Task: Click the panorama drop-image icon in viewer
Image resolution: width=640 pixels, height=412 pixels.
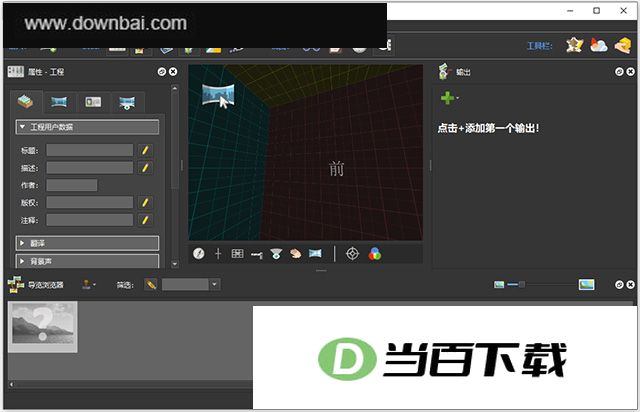Action: [218, 96]
